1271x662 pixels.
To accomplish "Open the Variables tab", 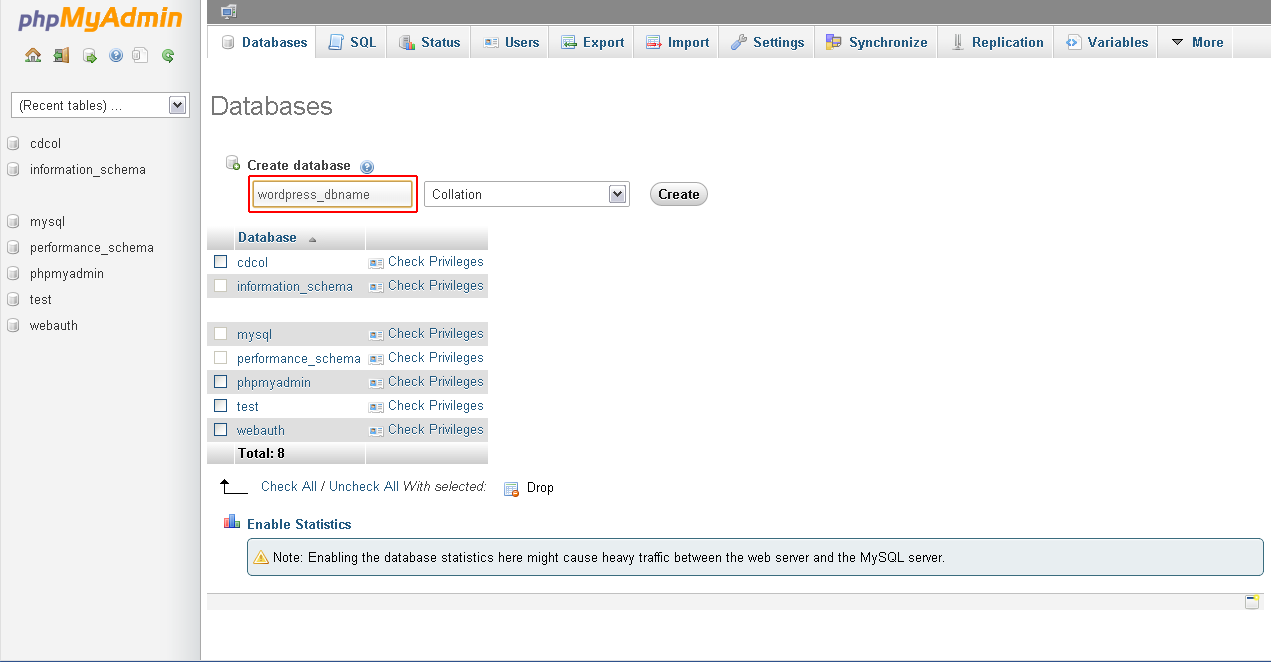I will click(1106, 42).
